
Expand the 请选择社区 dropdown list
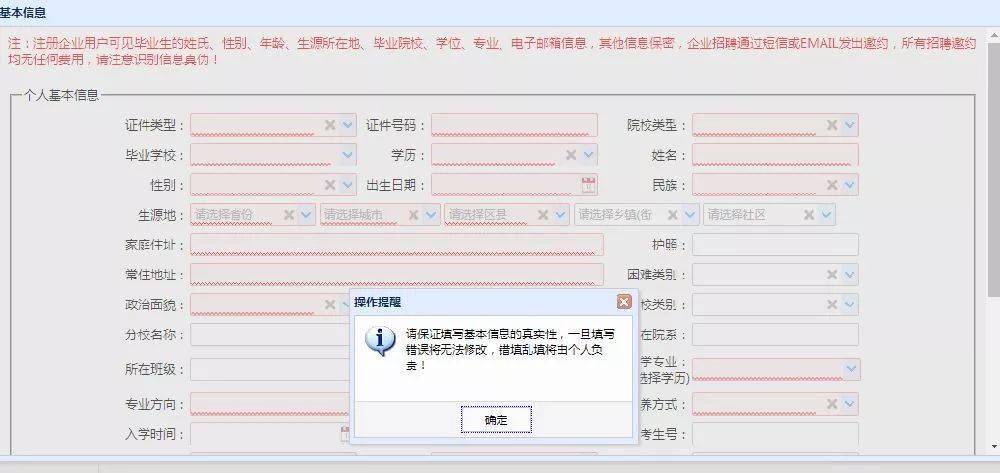[x=826, y=215]
